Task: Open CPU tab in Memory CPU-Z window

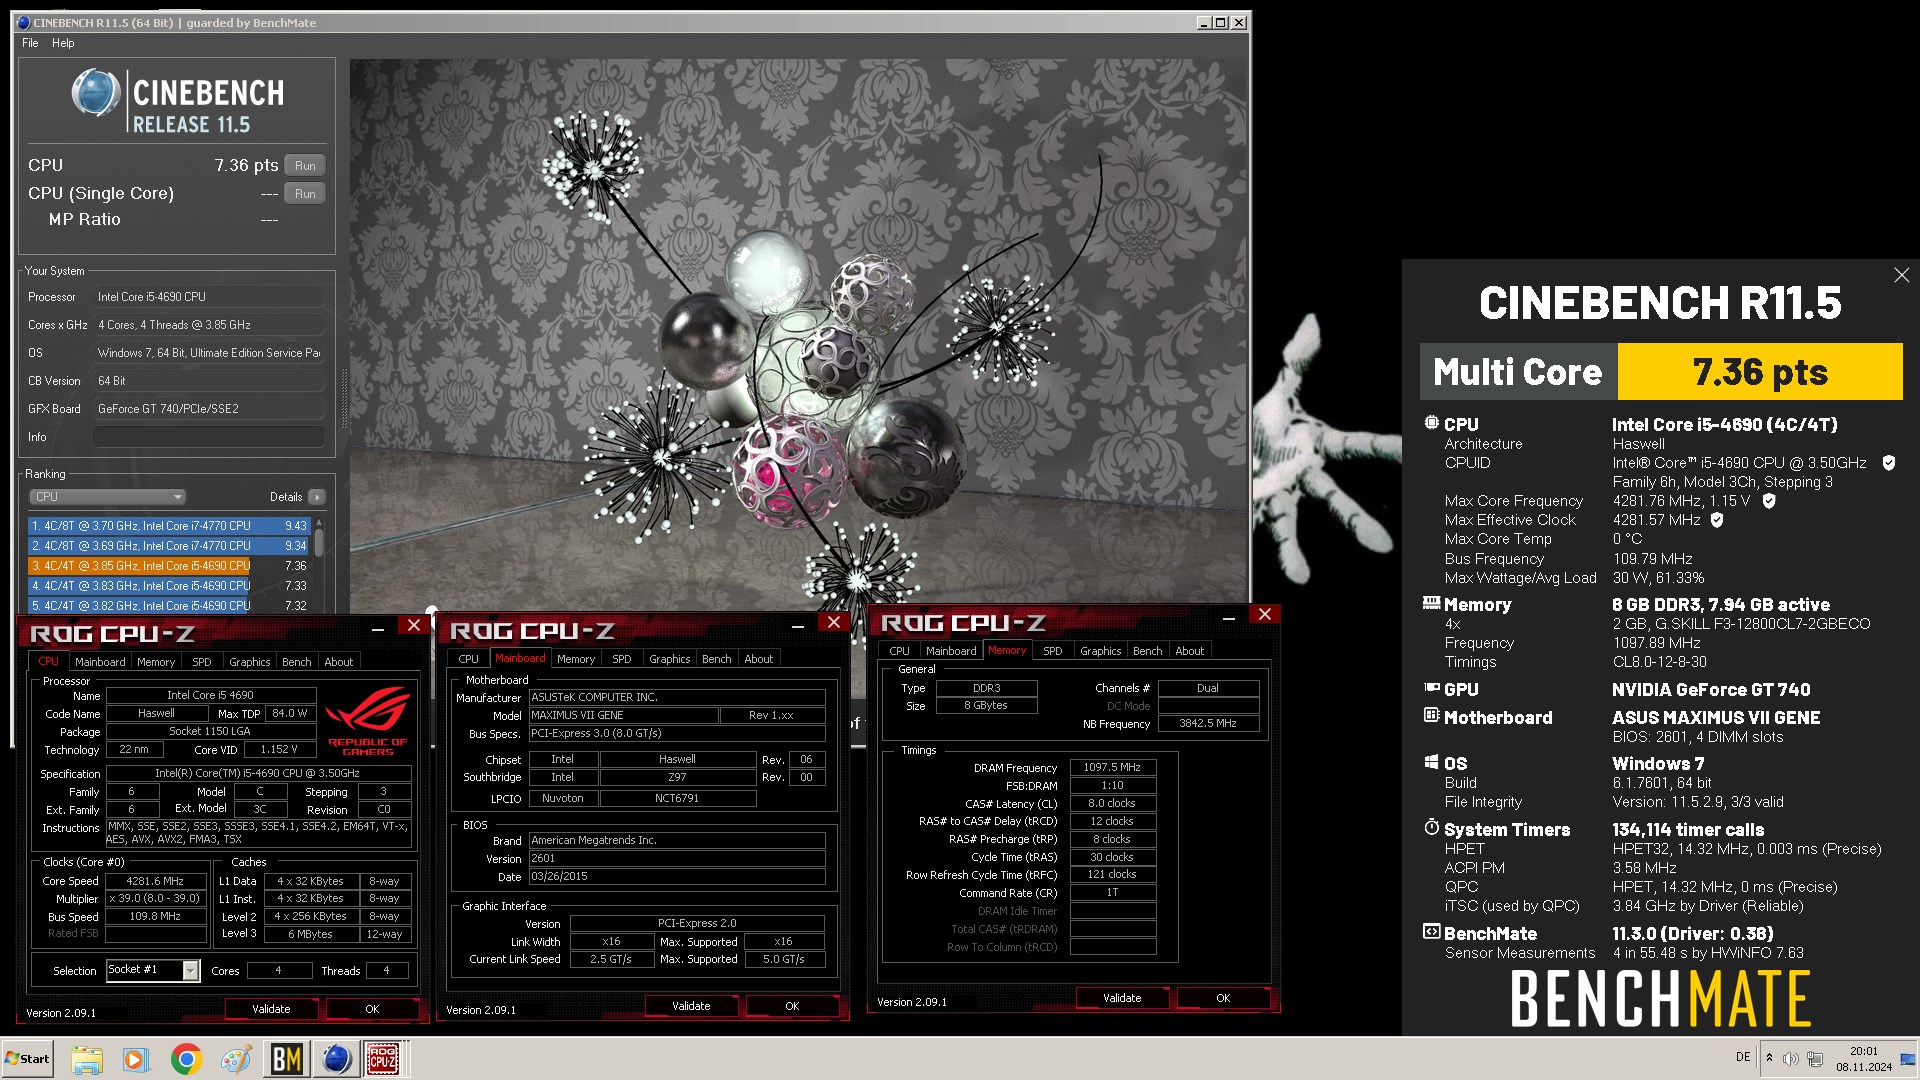Action: (900, 651)
